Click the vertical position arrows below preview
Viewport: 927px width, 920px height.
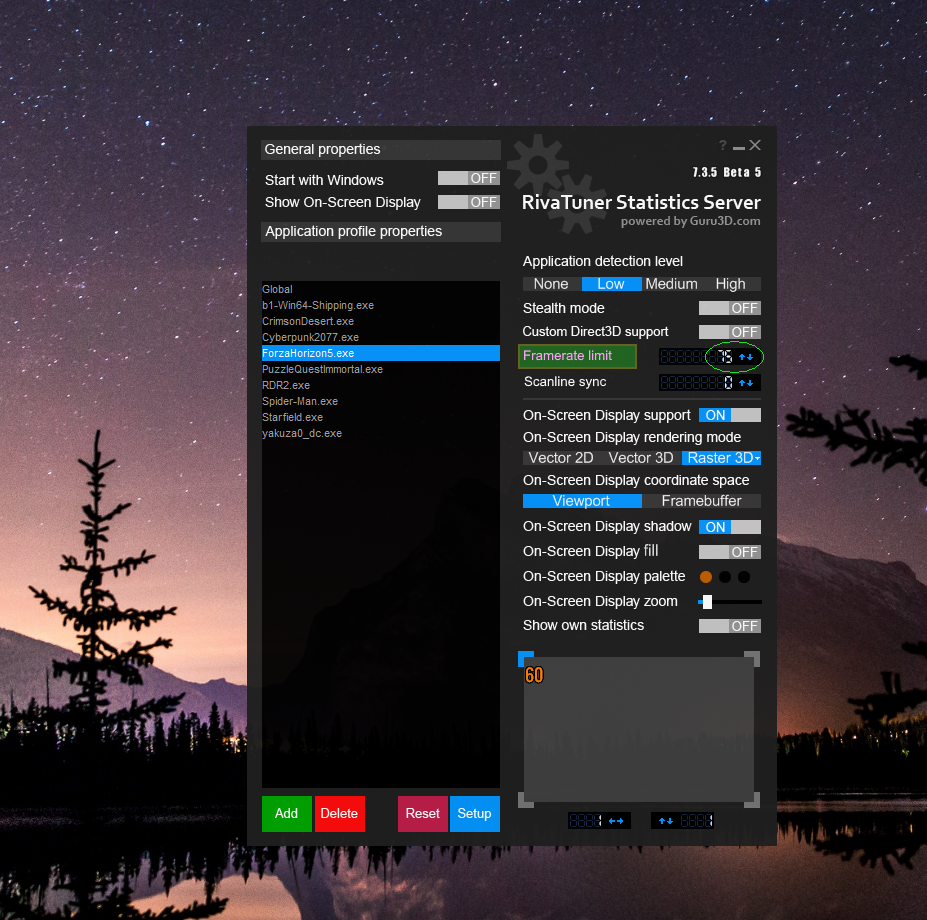click(x=666, y=821)
